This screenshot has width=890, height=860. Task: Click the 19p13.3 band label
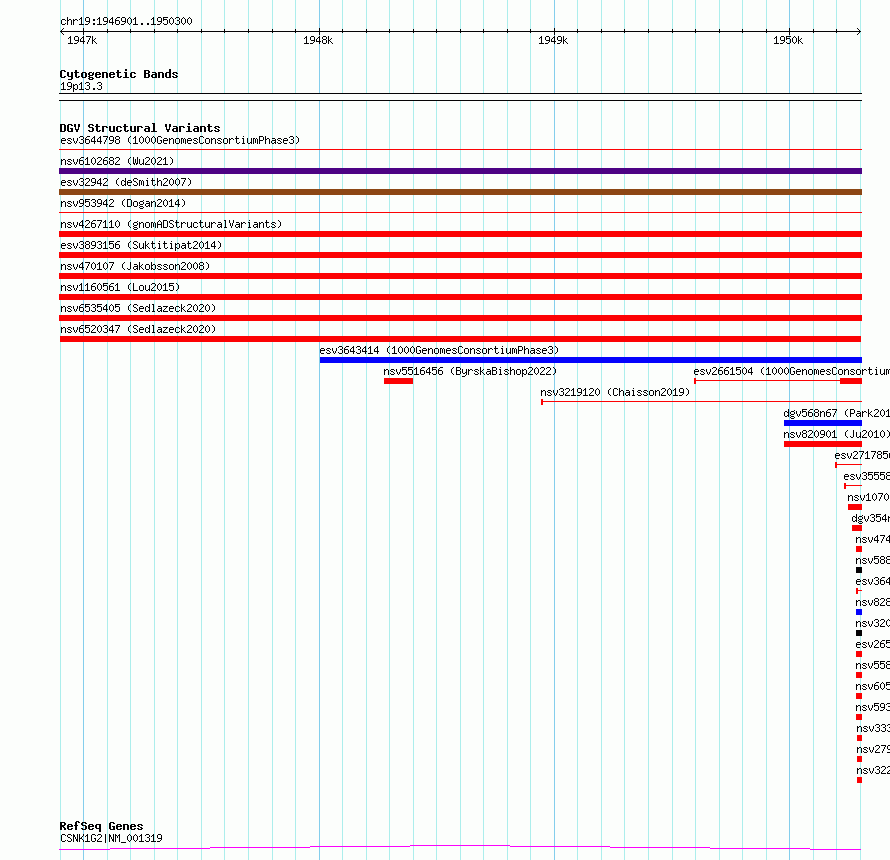(x=81, y=86)
